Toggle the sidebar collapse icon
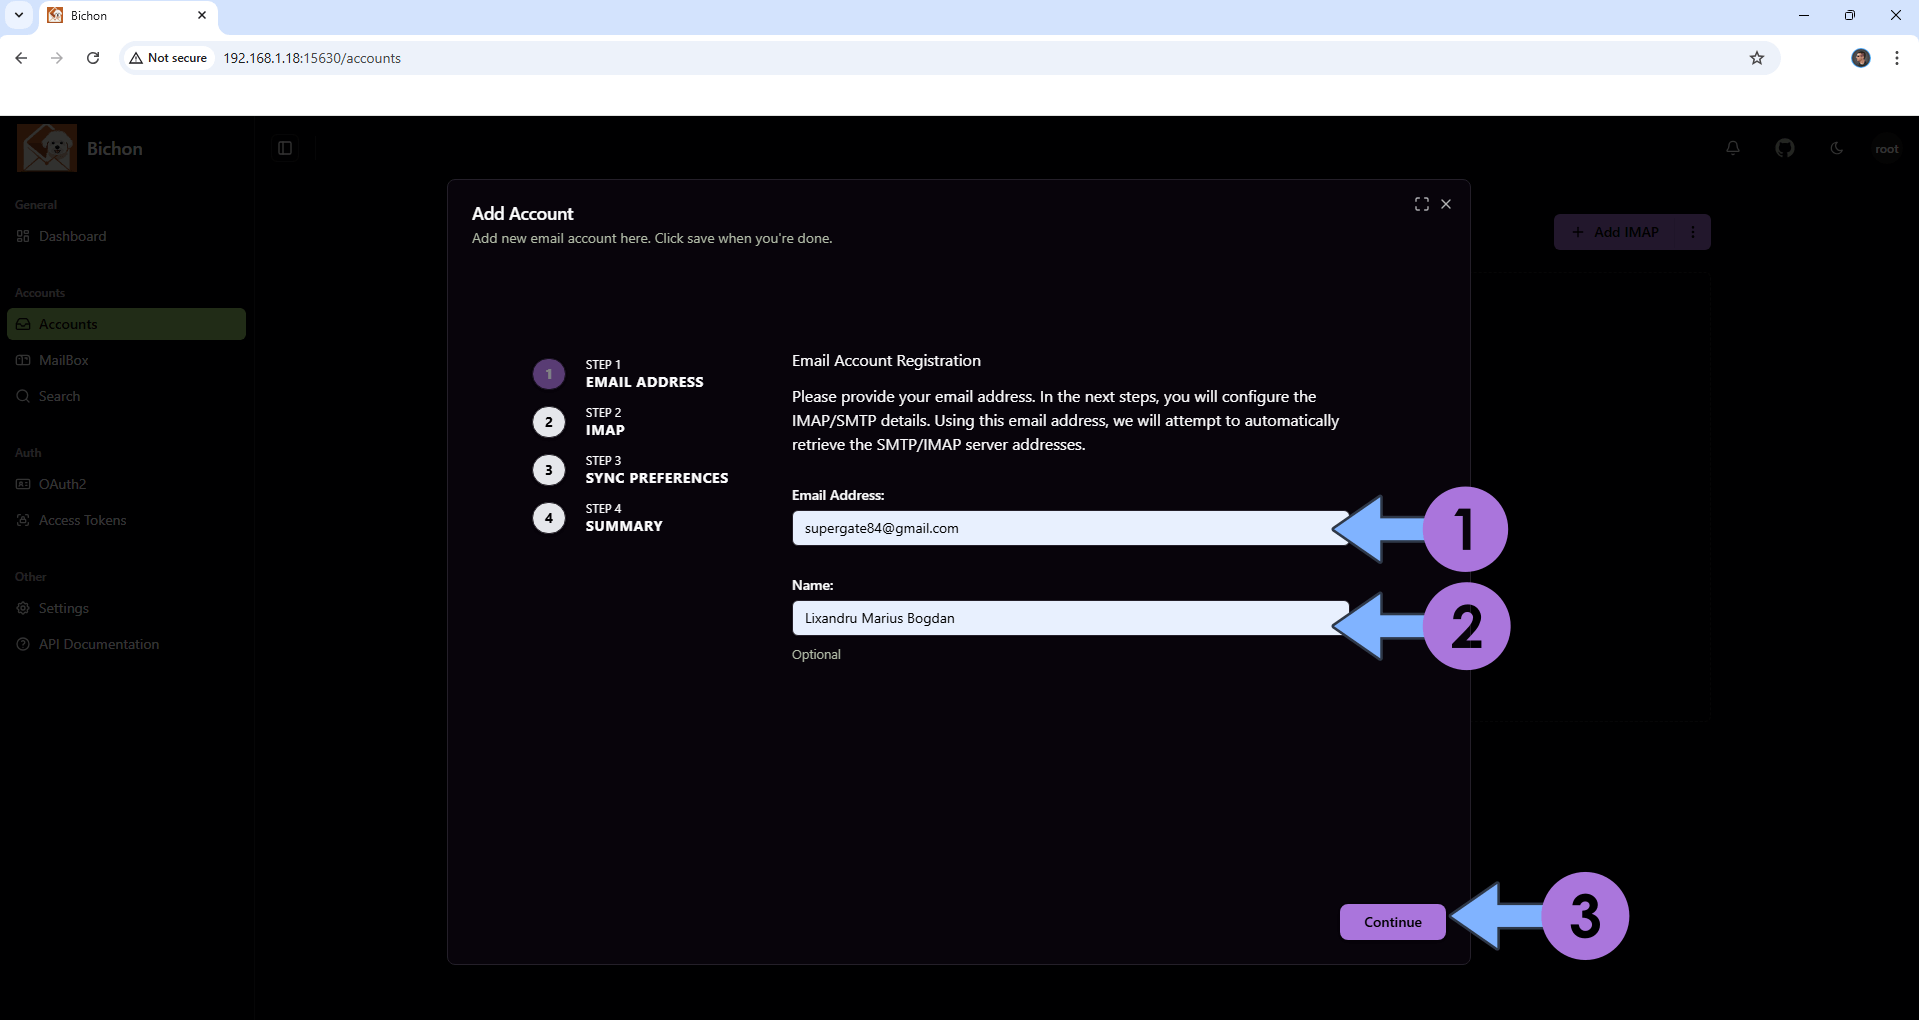This screenshot has width=1919, height=1020. tap(285, 148)
